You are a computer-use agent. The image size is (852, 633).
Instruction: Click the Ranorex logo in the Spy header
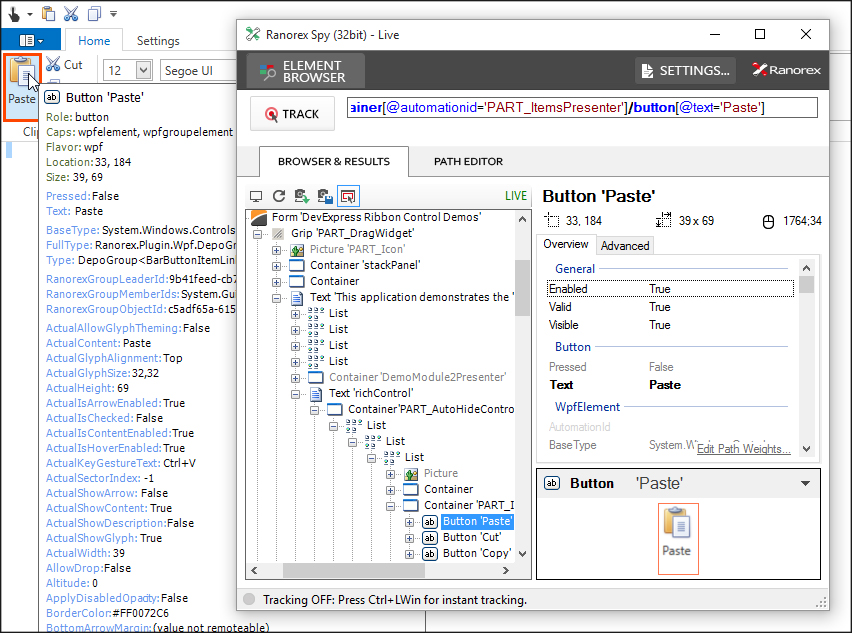pyautogui.click(x=786, y=70)
